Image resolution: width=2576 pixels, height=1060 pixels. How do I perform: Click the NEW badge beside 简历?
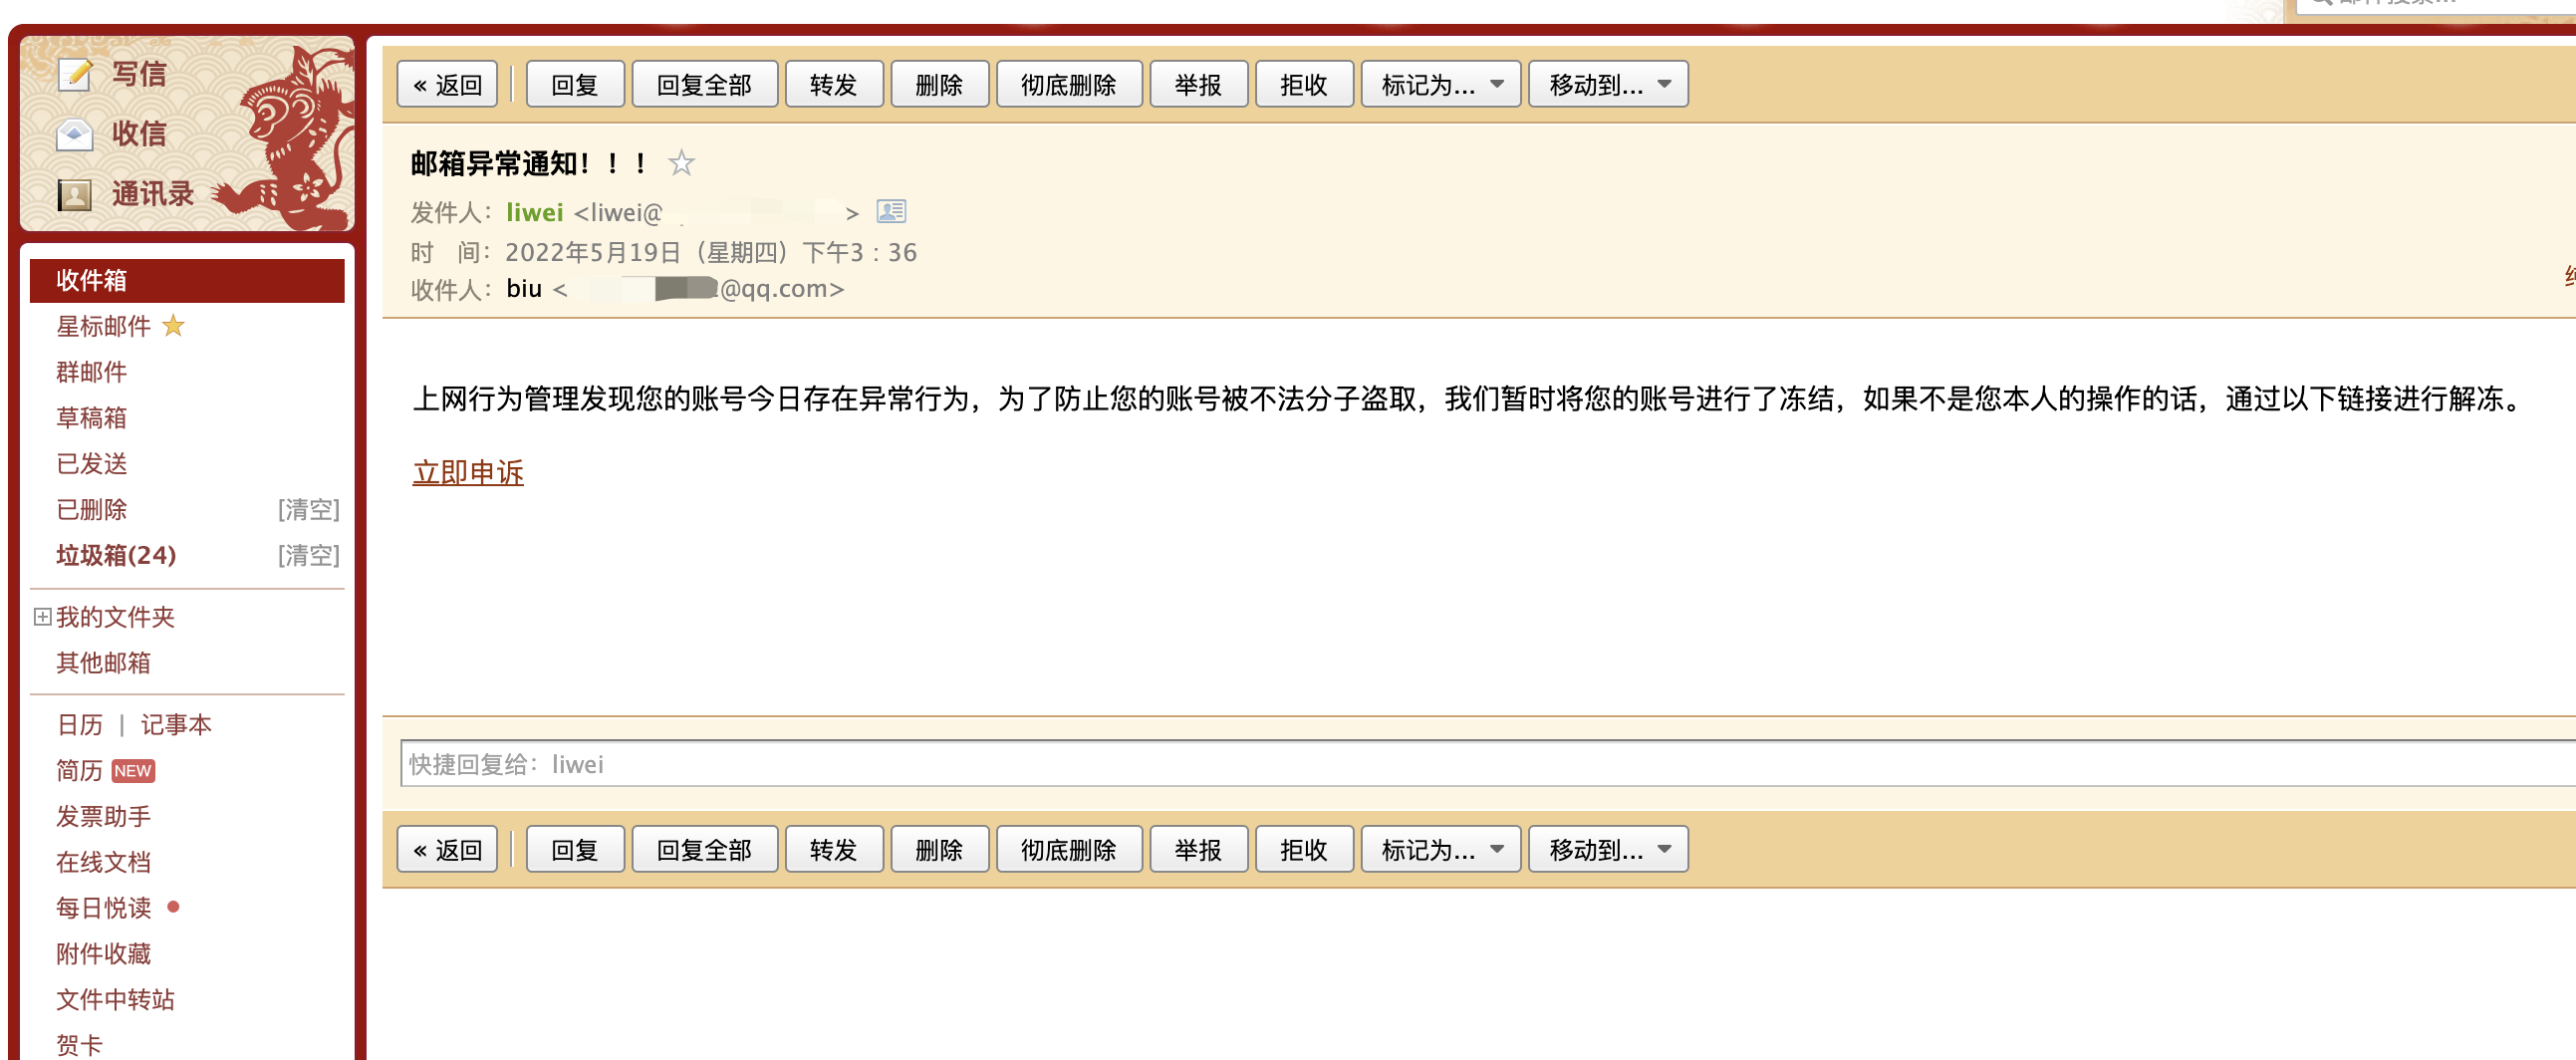click(x=133, y=771)
